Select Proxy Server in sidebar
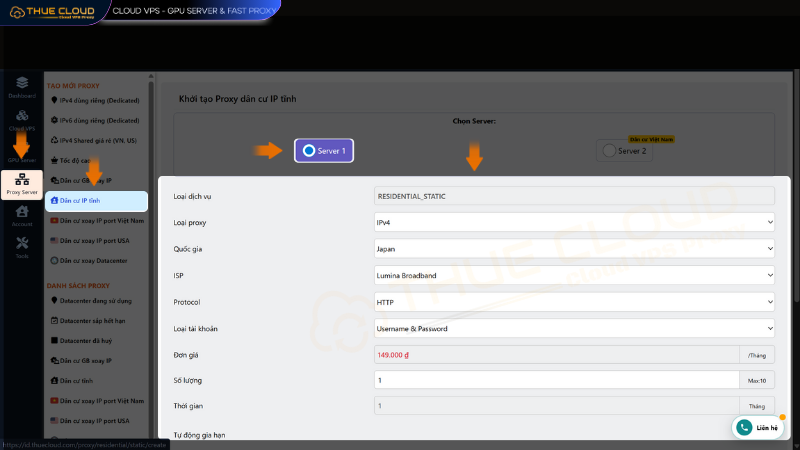800x450 pixels. point(22,184)
